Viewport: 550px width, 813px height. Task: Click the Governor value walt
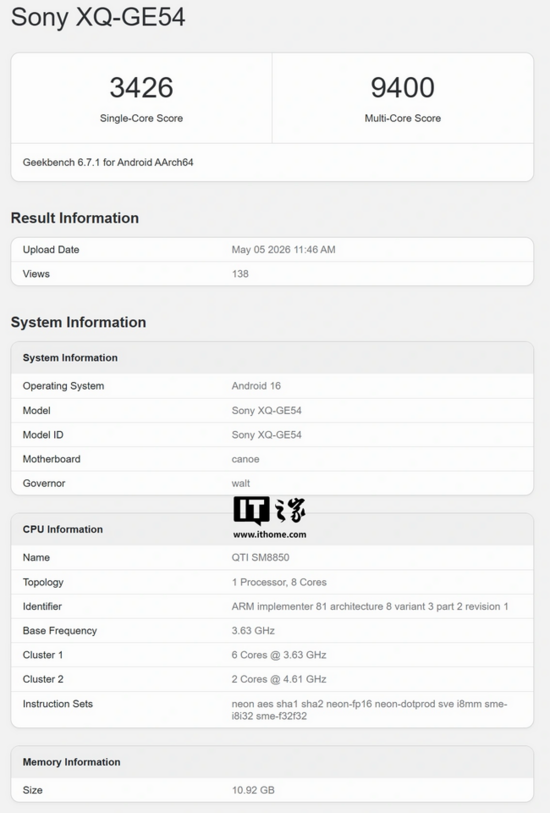click(241, 483)
